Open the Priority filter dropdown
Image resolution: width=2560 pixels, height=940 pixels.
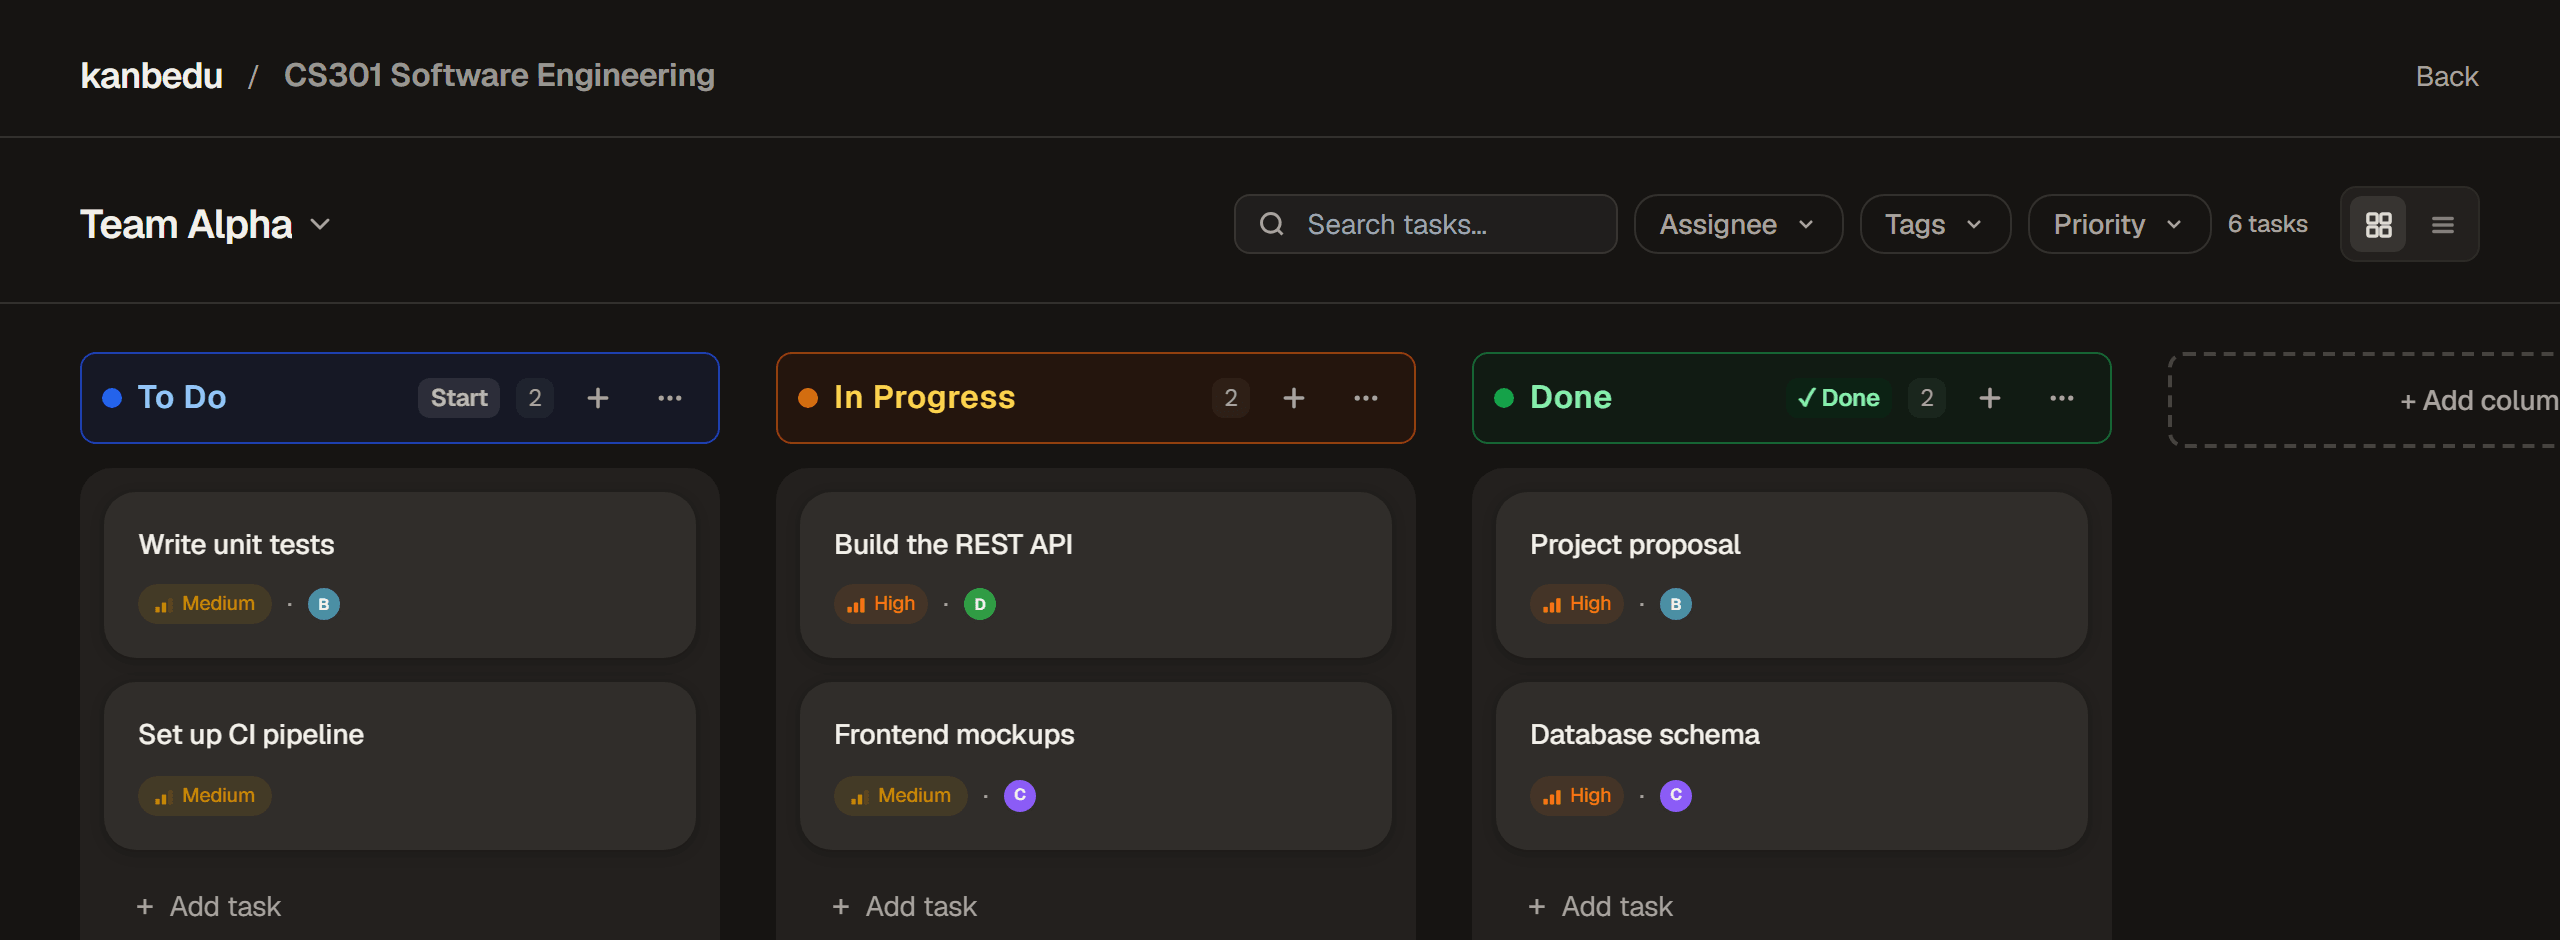pos(2119,224)
